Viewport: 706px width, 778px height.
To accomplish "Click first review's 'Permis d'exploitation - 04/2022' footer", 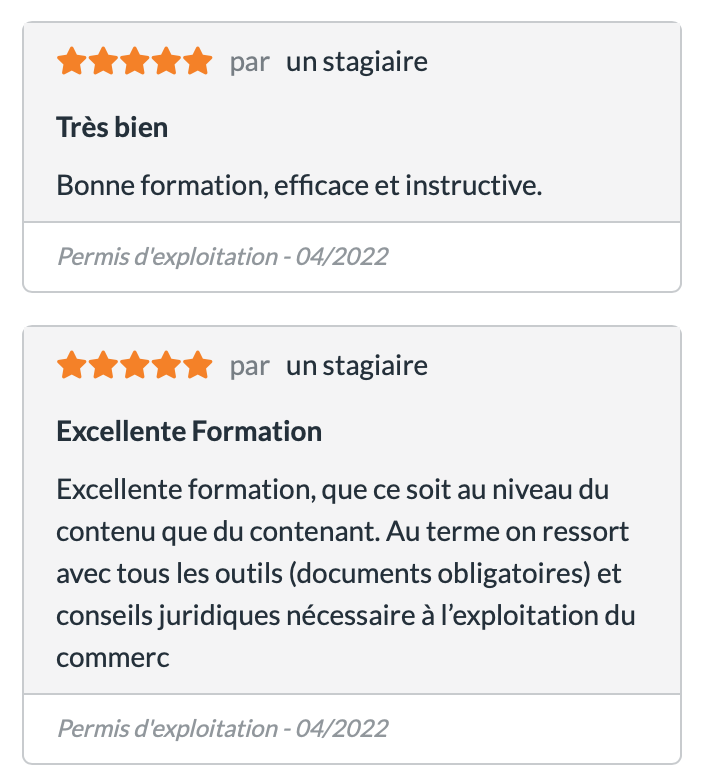I will point(222,257).
